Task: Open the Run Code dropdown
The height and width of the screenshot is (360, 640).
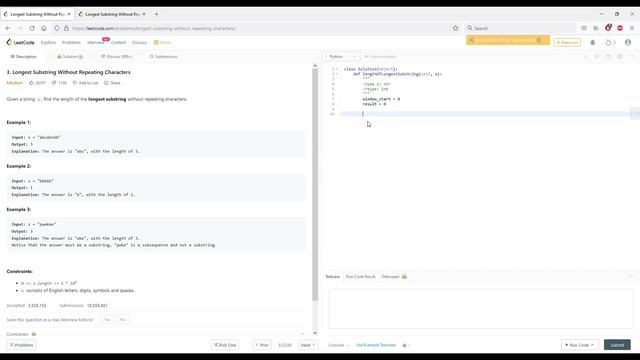Action: pos(579,345)
